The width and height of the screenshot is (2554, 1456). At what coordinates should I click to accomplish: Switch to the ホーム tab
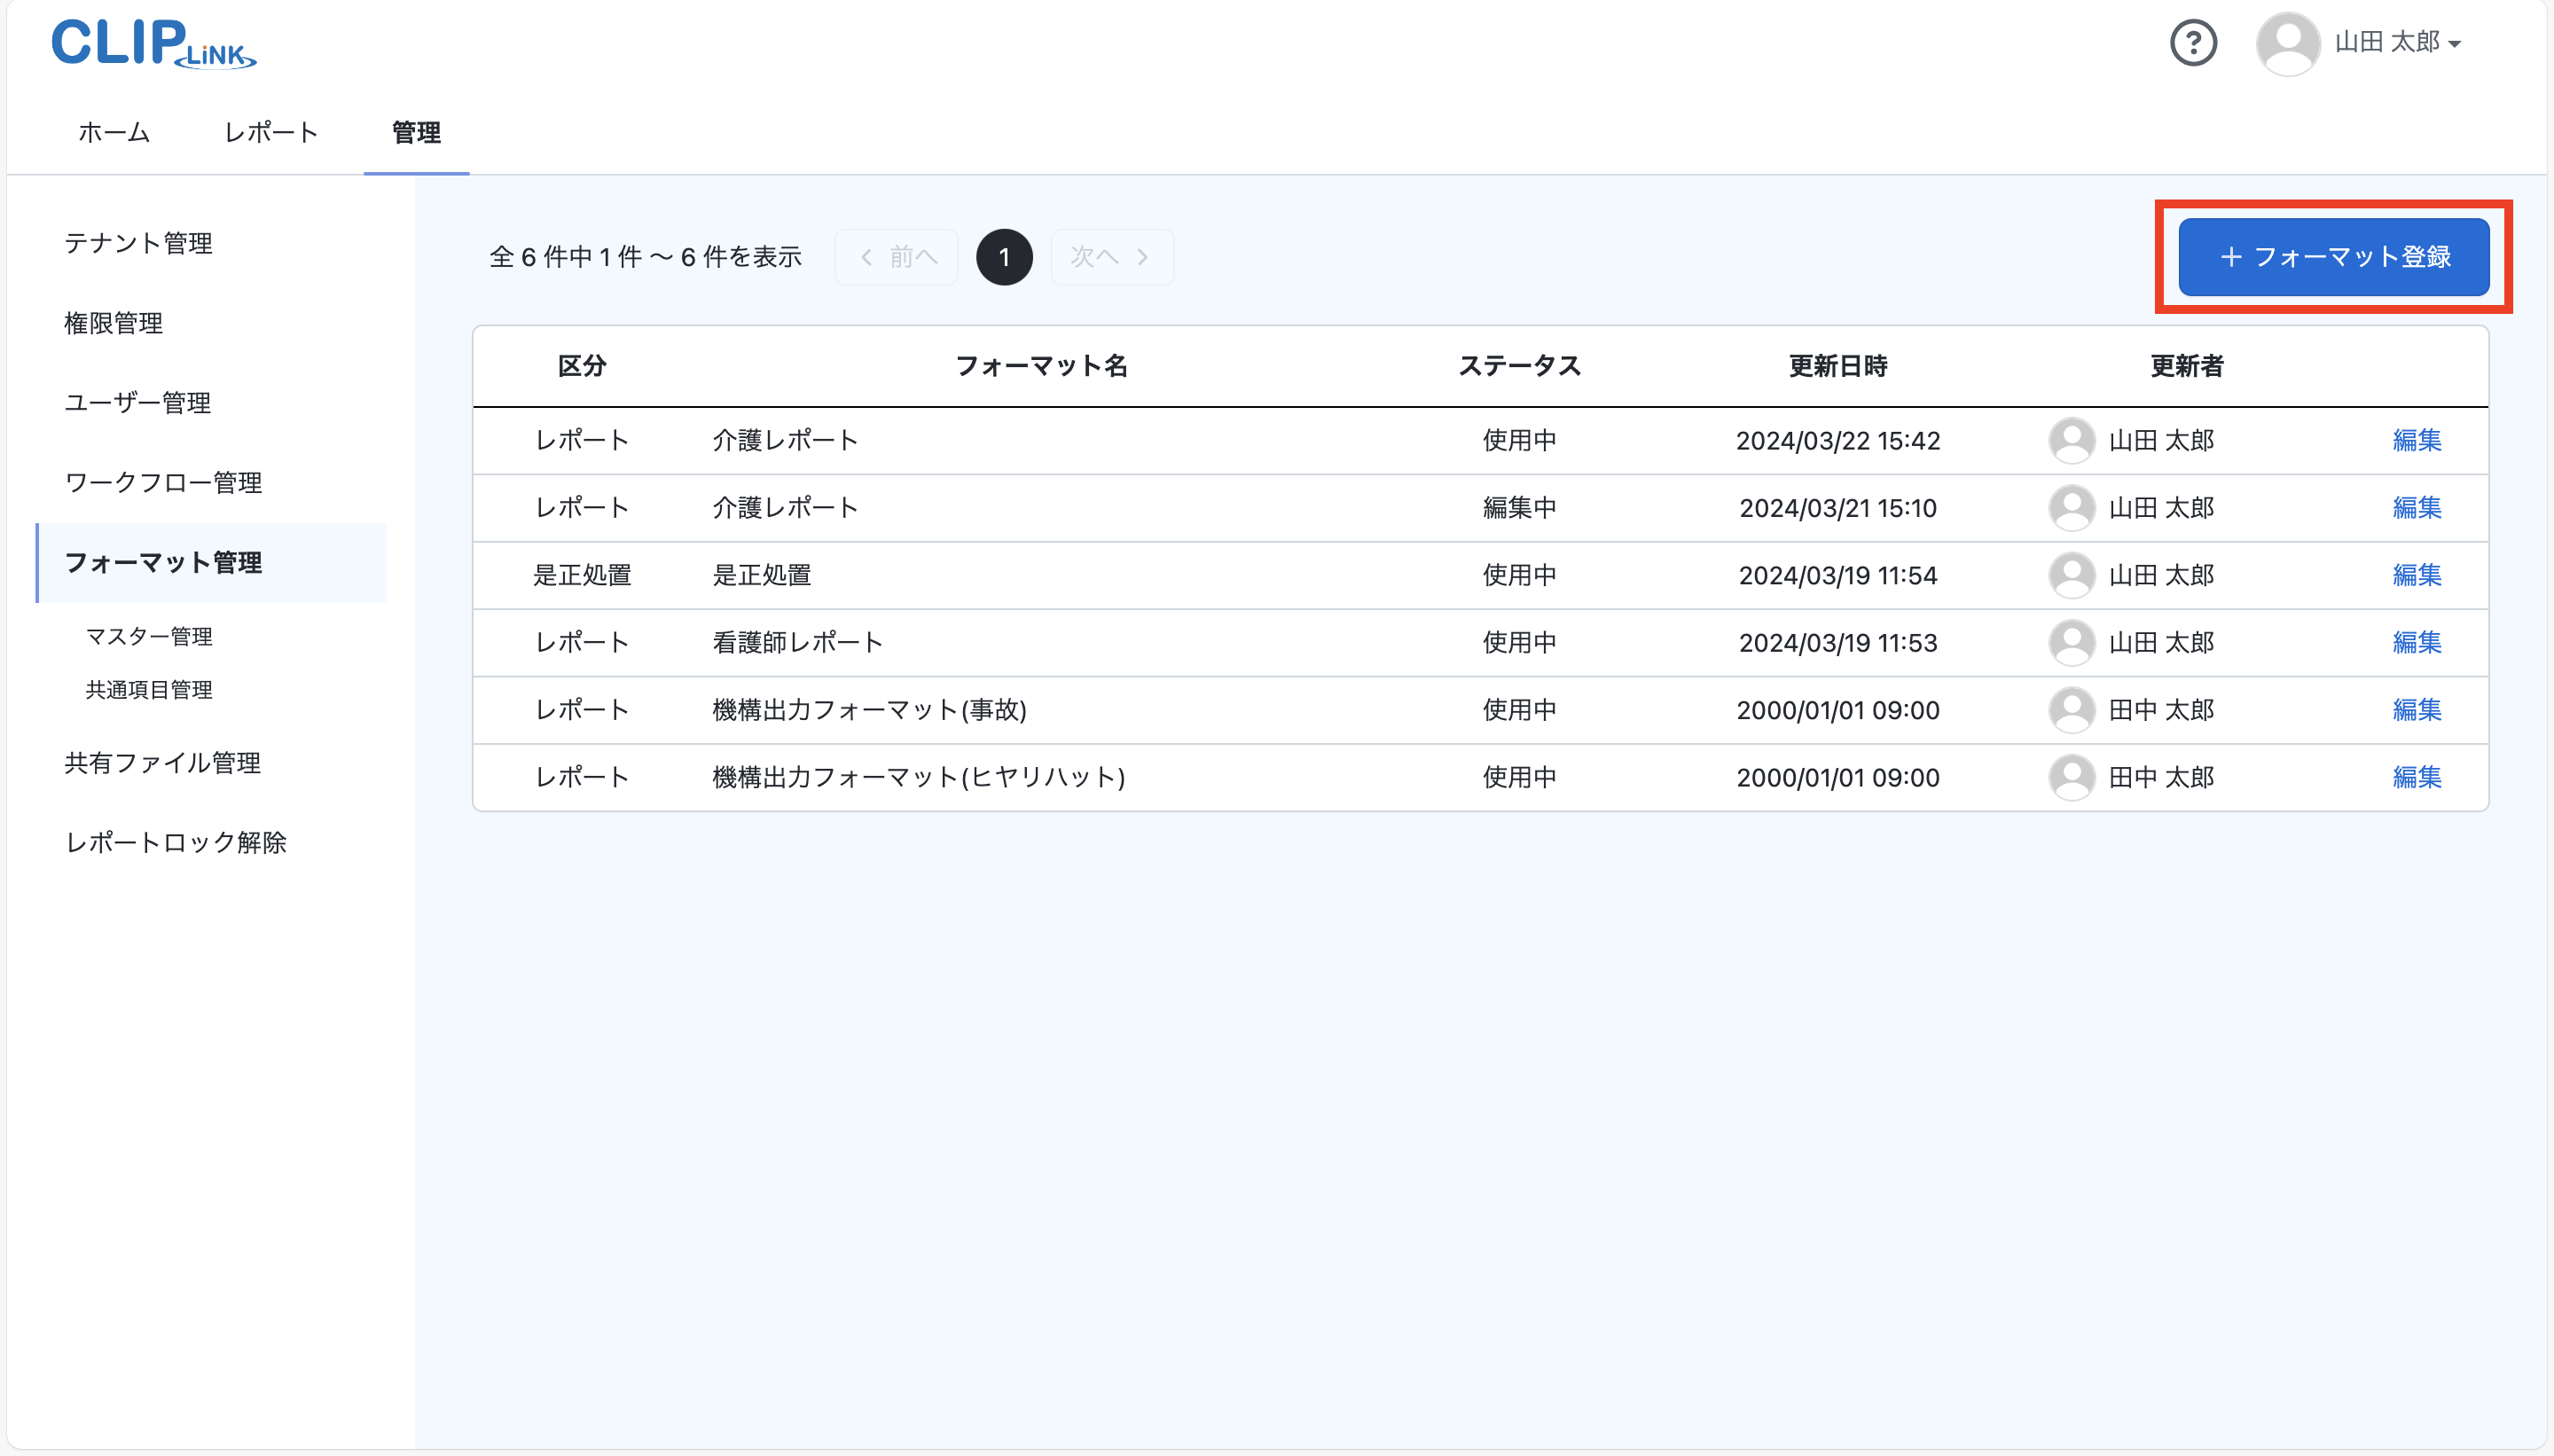pos(114,133)
